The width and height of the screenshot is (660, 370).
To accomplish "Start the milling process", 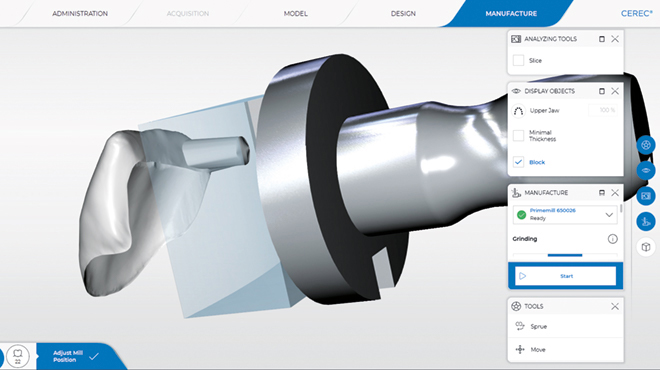I will click(566, 276).
